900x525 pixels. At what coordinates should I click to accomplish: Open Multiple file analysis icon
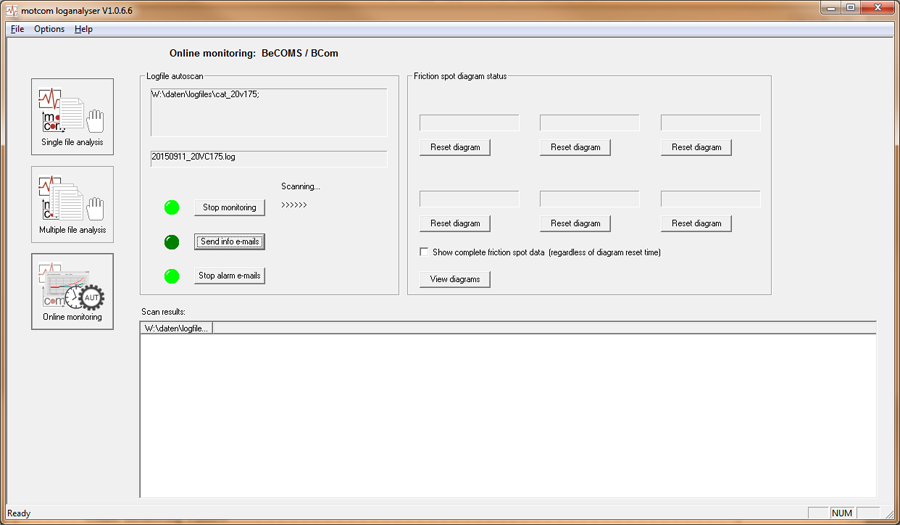click(x=72, y=203)
